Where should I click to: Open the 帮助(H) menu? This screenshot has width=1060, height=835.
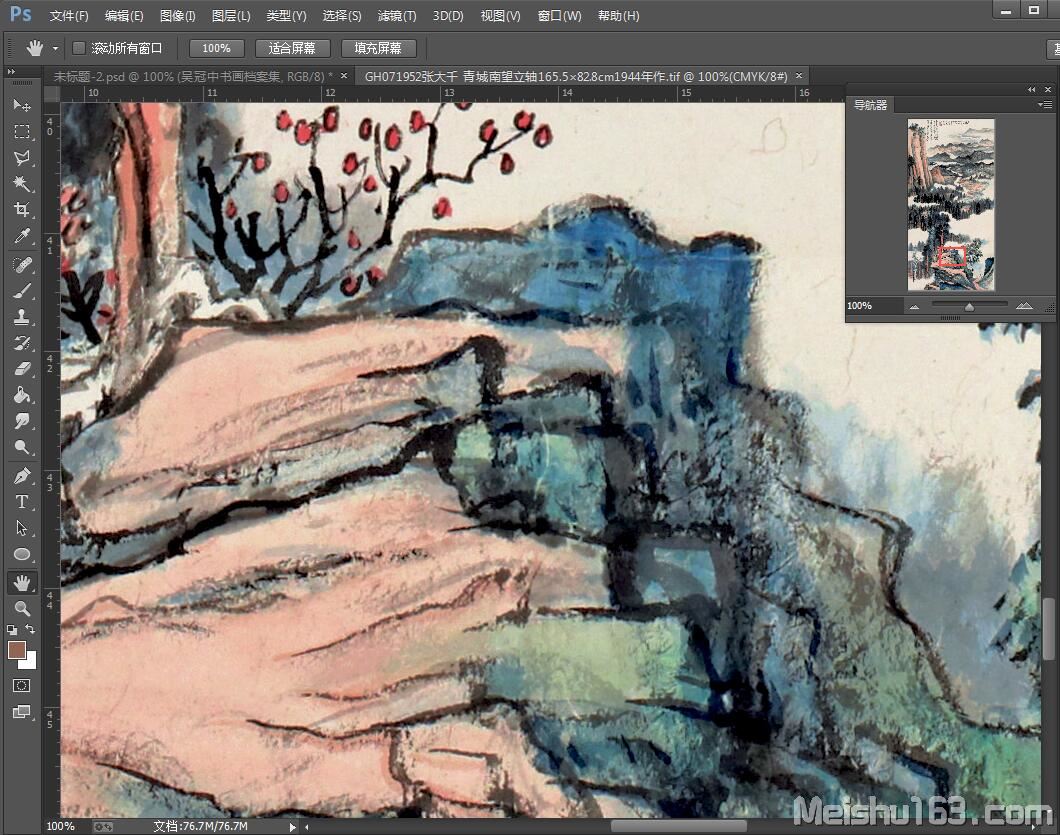coord(619,16)
